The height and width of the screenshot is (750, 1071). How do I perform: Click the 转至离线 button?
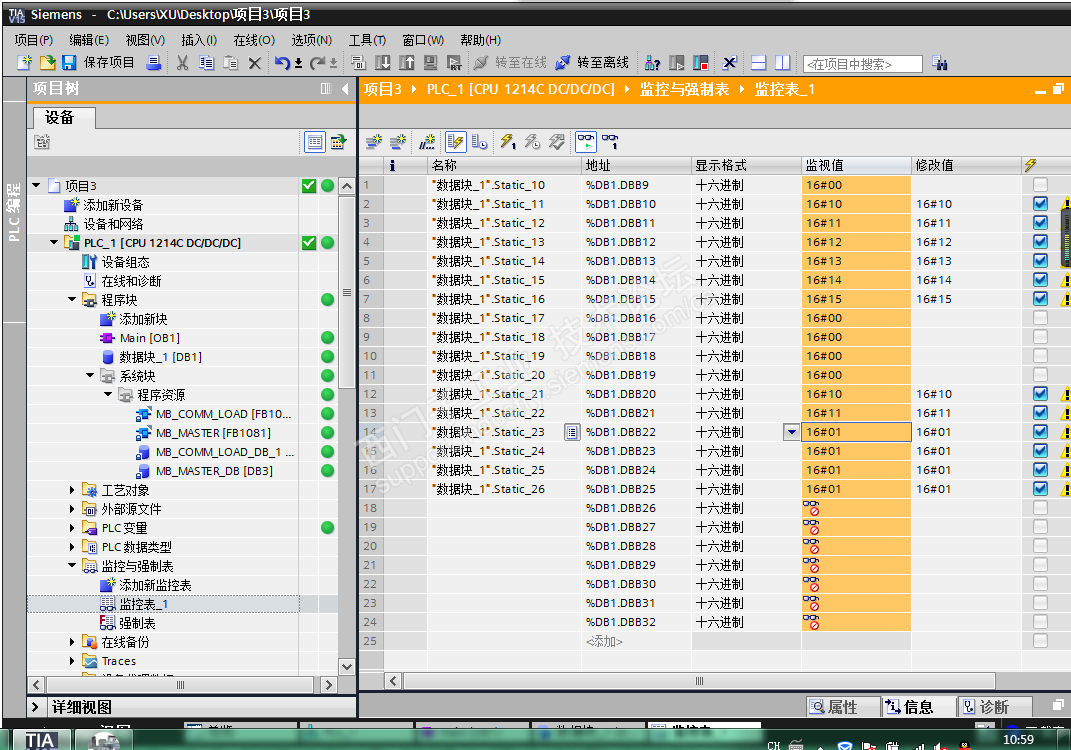tap(592, 63)
